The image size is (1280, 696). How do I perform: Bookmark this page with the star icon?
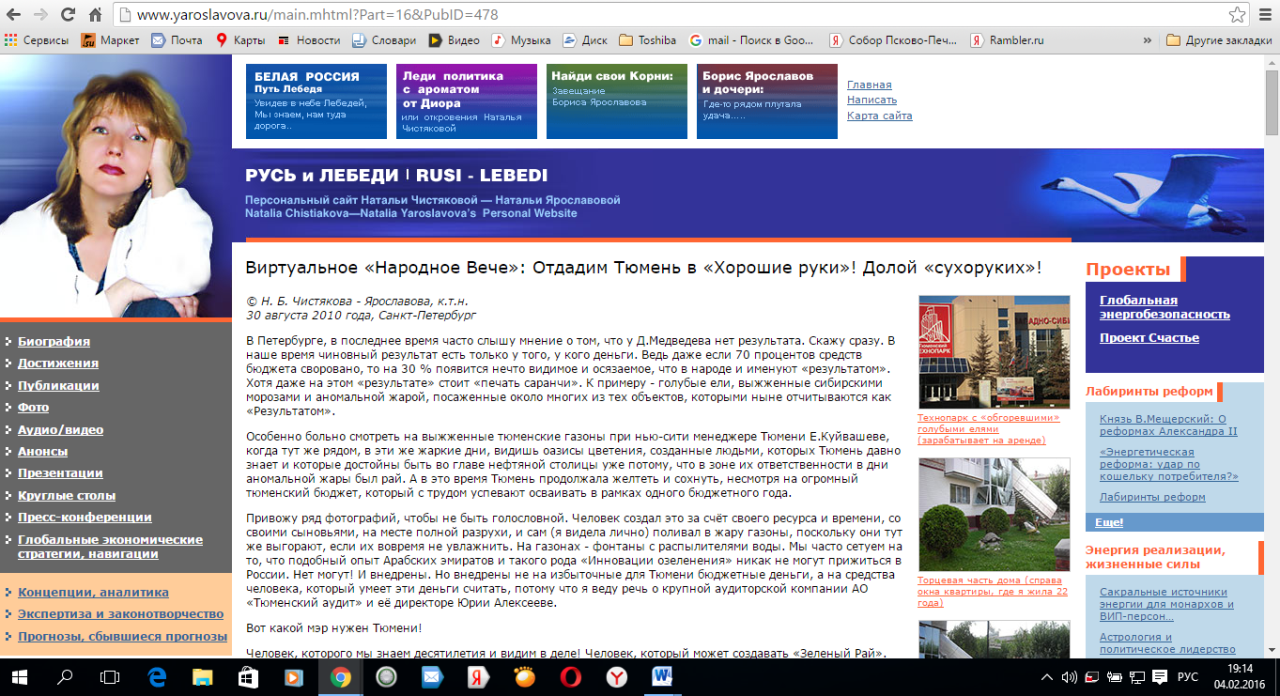pos(1237,15)
